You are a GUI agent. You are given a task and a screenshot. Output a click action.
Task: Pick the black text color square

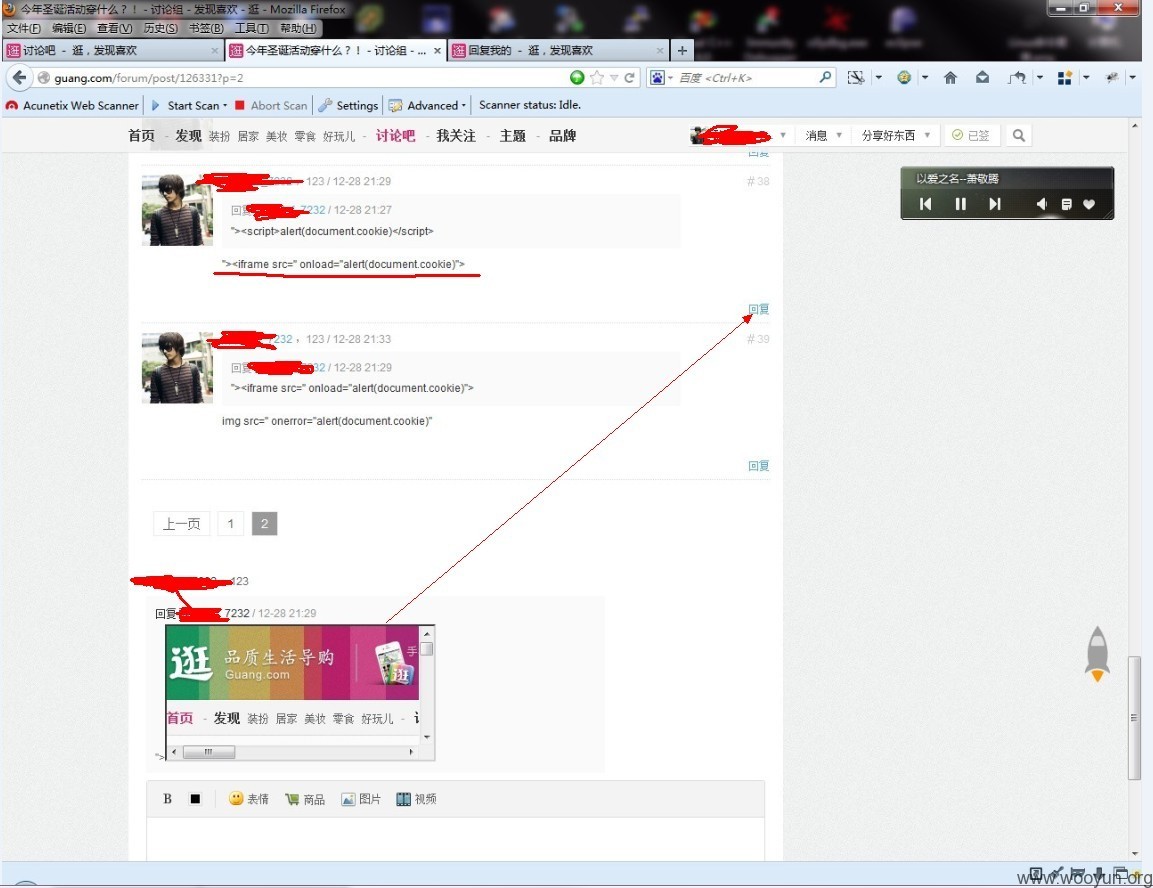(x=195, y=798)
